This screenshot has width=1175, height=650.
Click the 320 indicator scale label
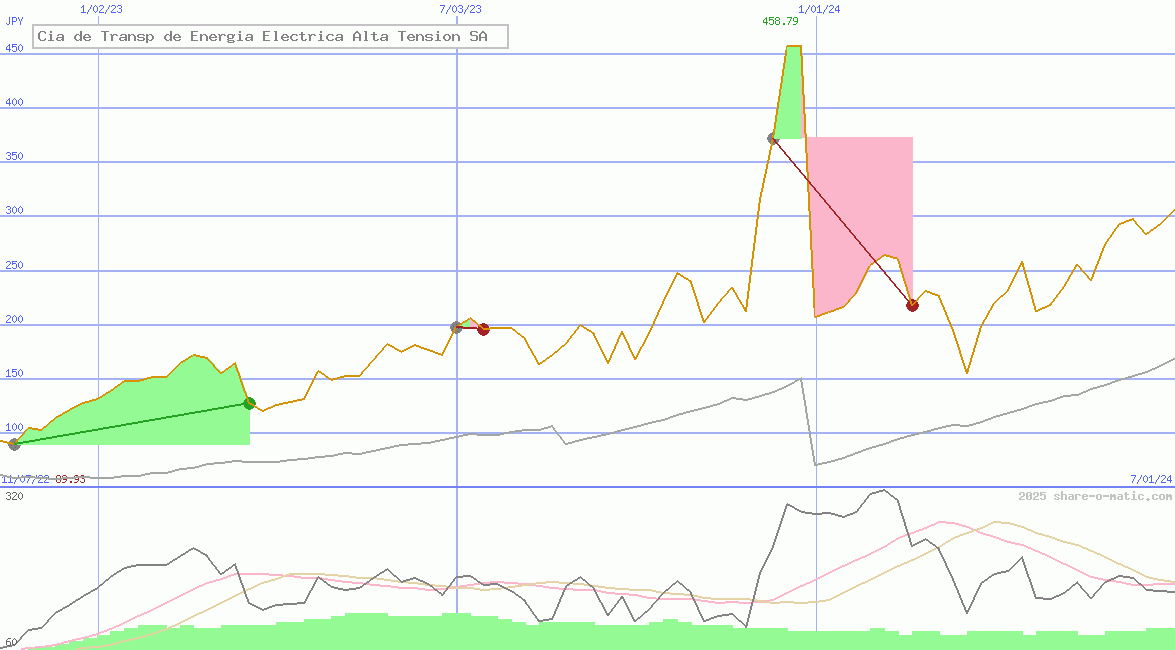pos(14,496)
